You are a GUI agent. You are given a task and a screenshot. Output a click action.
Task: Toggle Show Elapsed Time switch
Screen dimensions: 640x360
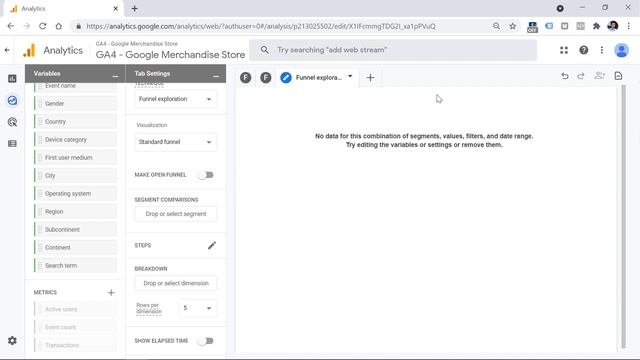(x=206, y=341)
